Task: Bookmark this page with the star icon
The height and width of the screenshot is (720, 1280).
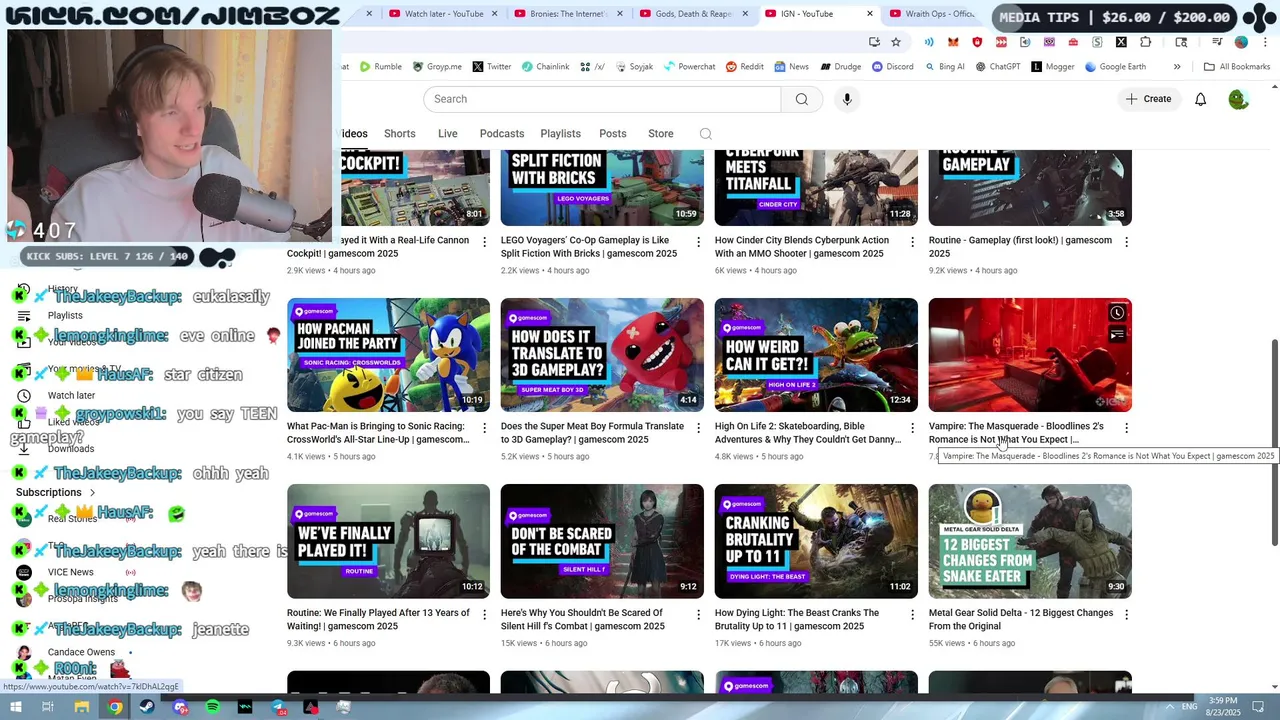Action: 896,42
